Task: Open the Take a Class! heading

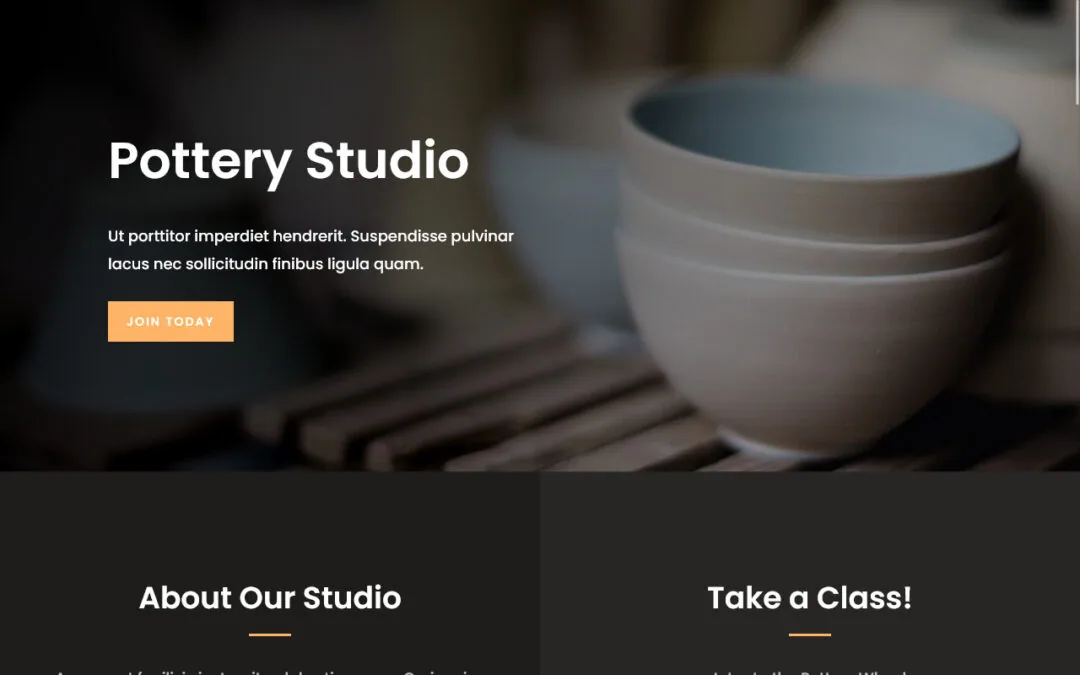Action: [810, 597]
